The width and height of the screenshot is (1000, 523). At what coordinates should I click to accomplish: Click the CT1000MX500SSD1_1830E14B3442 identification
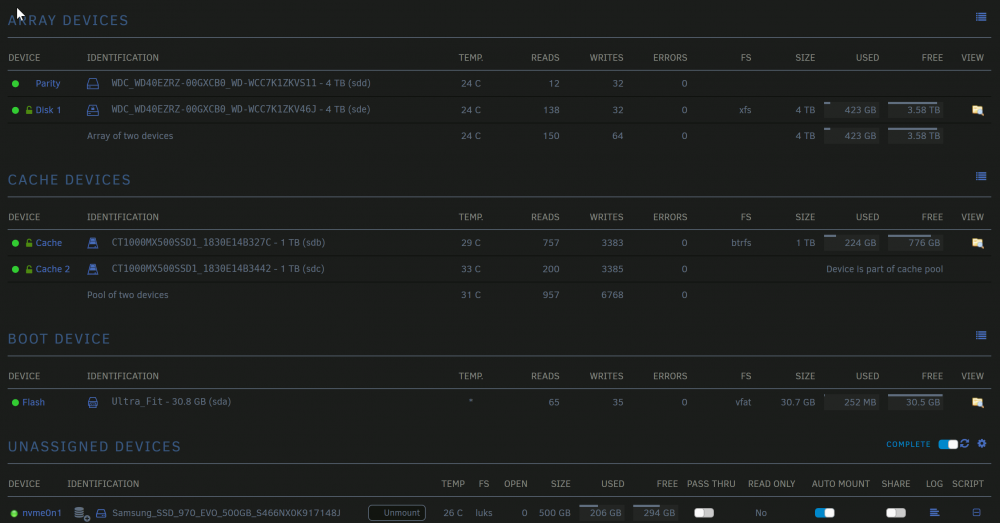[x=218, y=269]
